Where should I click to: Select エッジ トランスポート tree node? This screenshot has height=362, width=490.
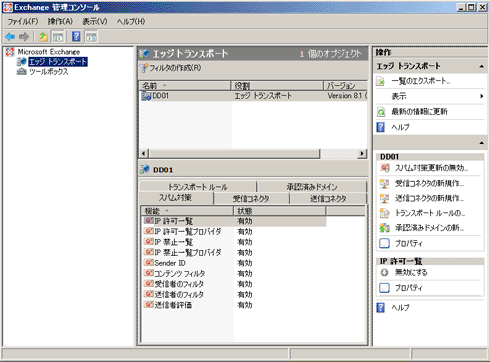(58, 62)
